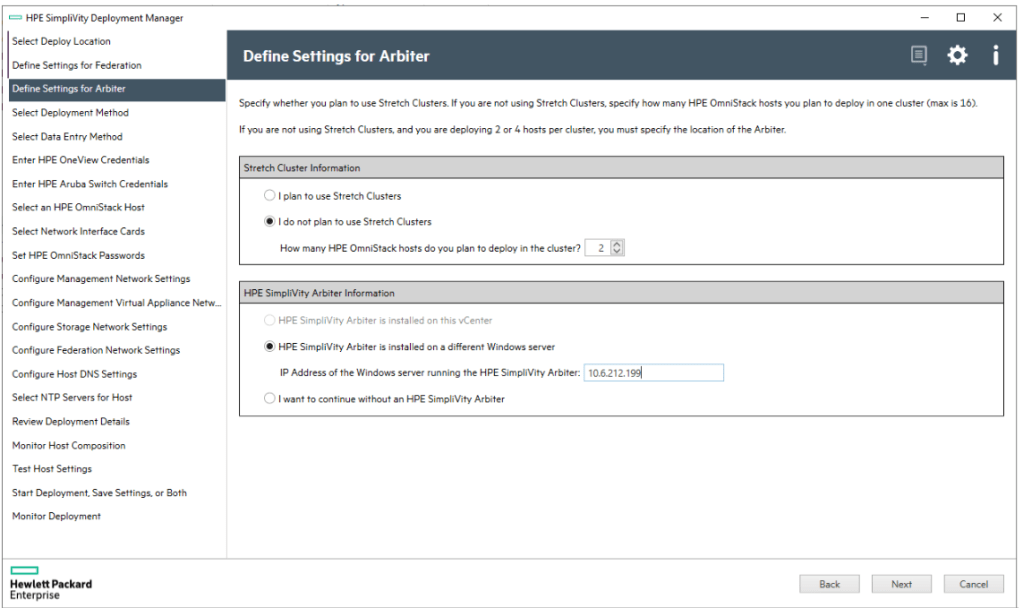This screenshot has width=1023, height=608.
Task: Click the Hewlett Packard Enterprise logo
Action: tap(50, 583)
